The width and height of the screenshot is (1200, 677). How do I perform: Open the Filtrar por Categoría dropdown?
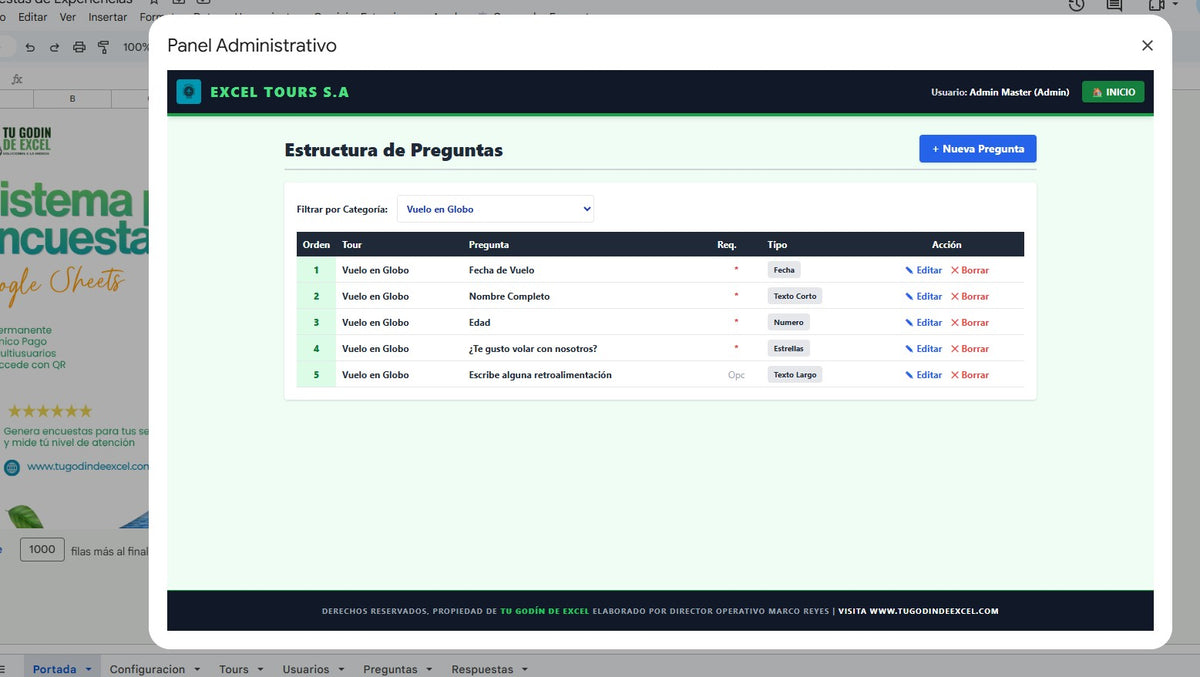coord(496,209)
